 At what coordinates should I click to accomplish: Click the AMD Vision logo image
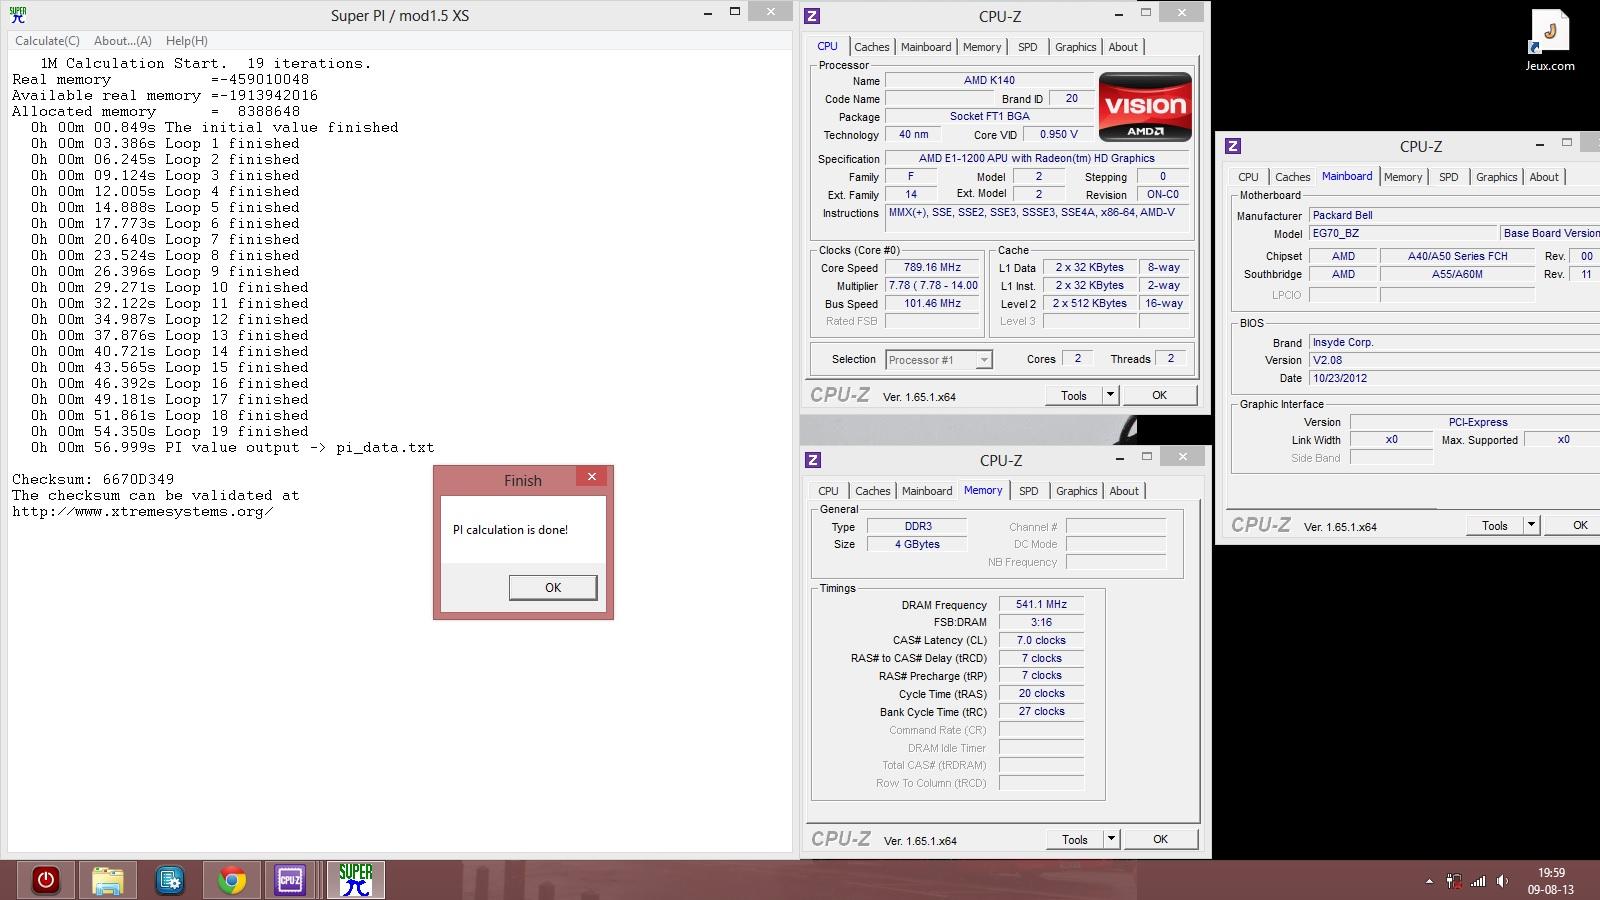pyautogui.click(x=1145, y=107)
